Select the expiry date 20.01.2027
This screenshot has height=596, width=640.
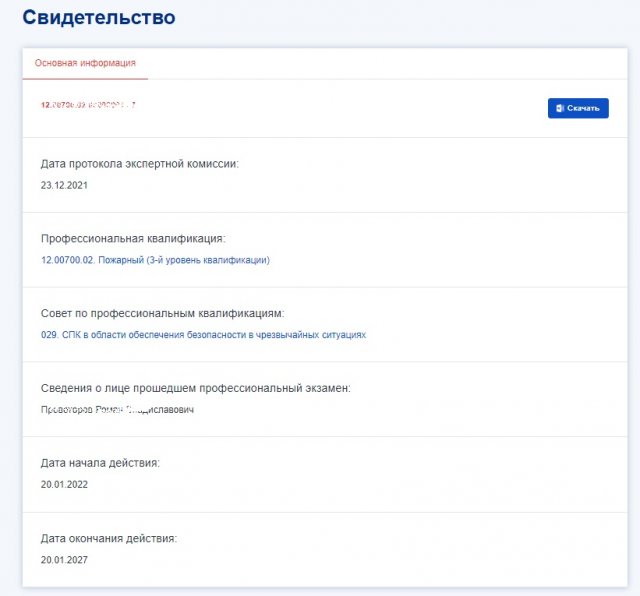point(65,560)
